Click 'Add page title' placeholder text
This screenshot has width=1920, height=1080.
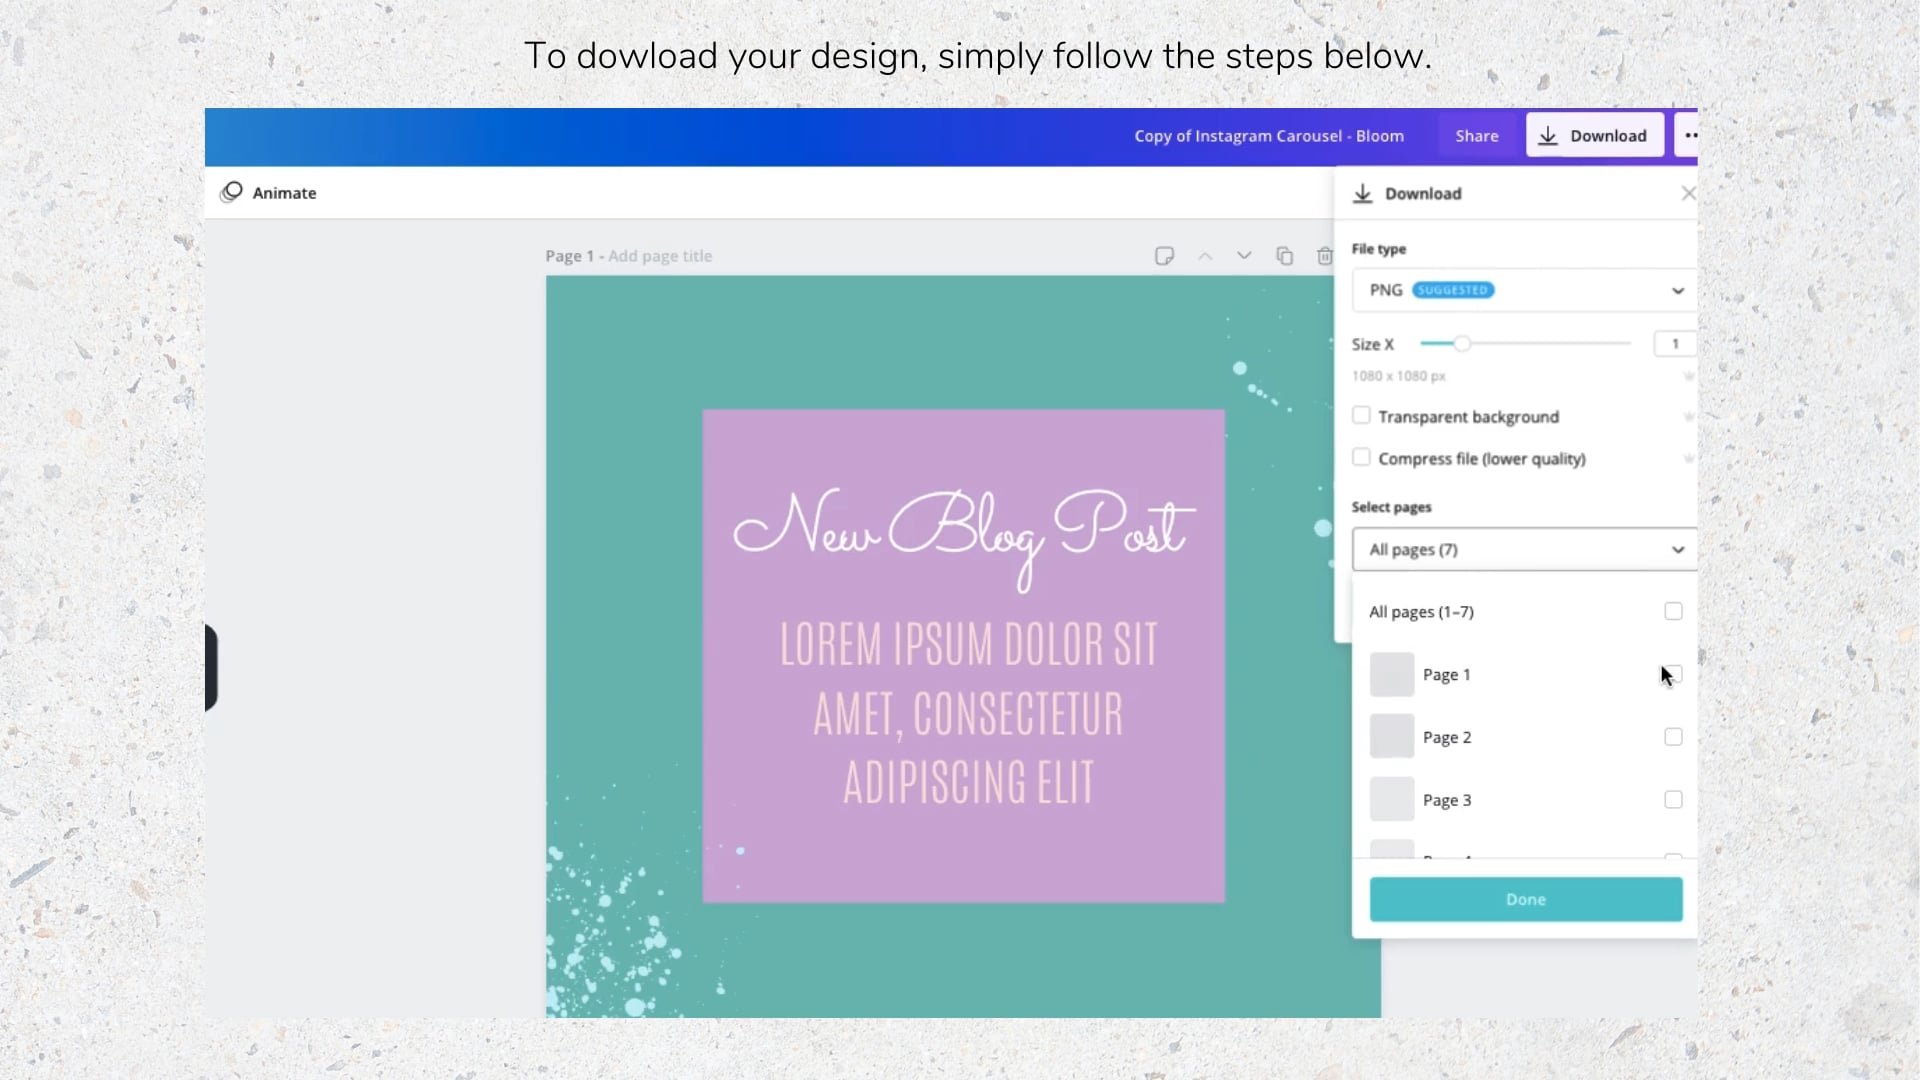660,256
